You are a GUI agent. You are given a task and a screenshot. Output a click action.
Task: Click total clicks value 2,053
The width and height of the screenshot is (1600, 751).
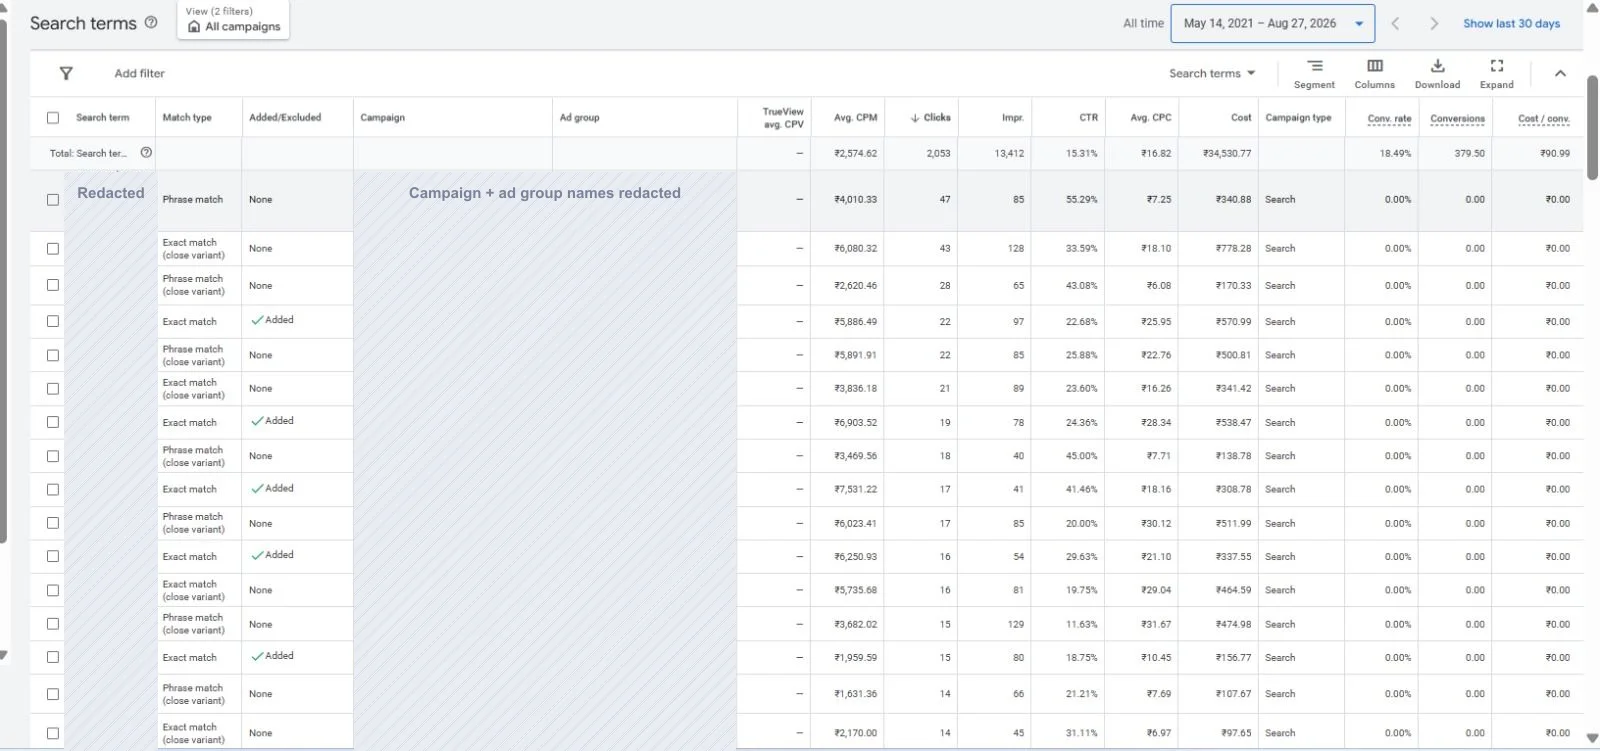click(x=938, y=154)
